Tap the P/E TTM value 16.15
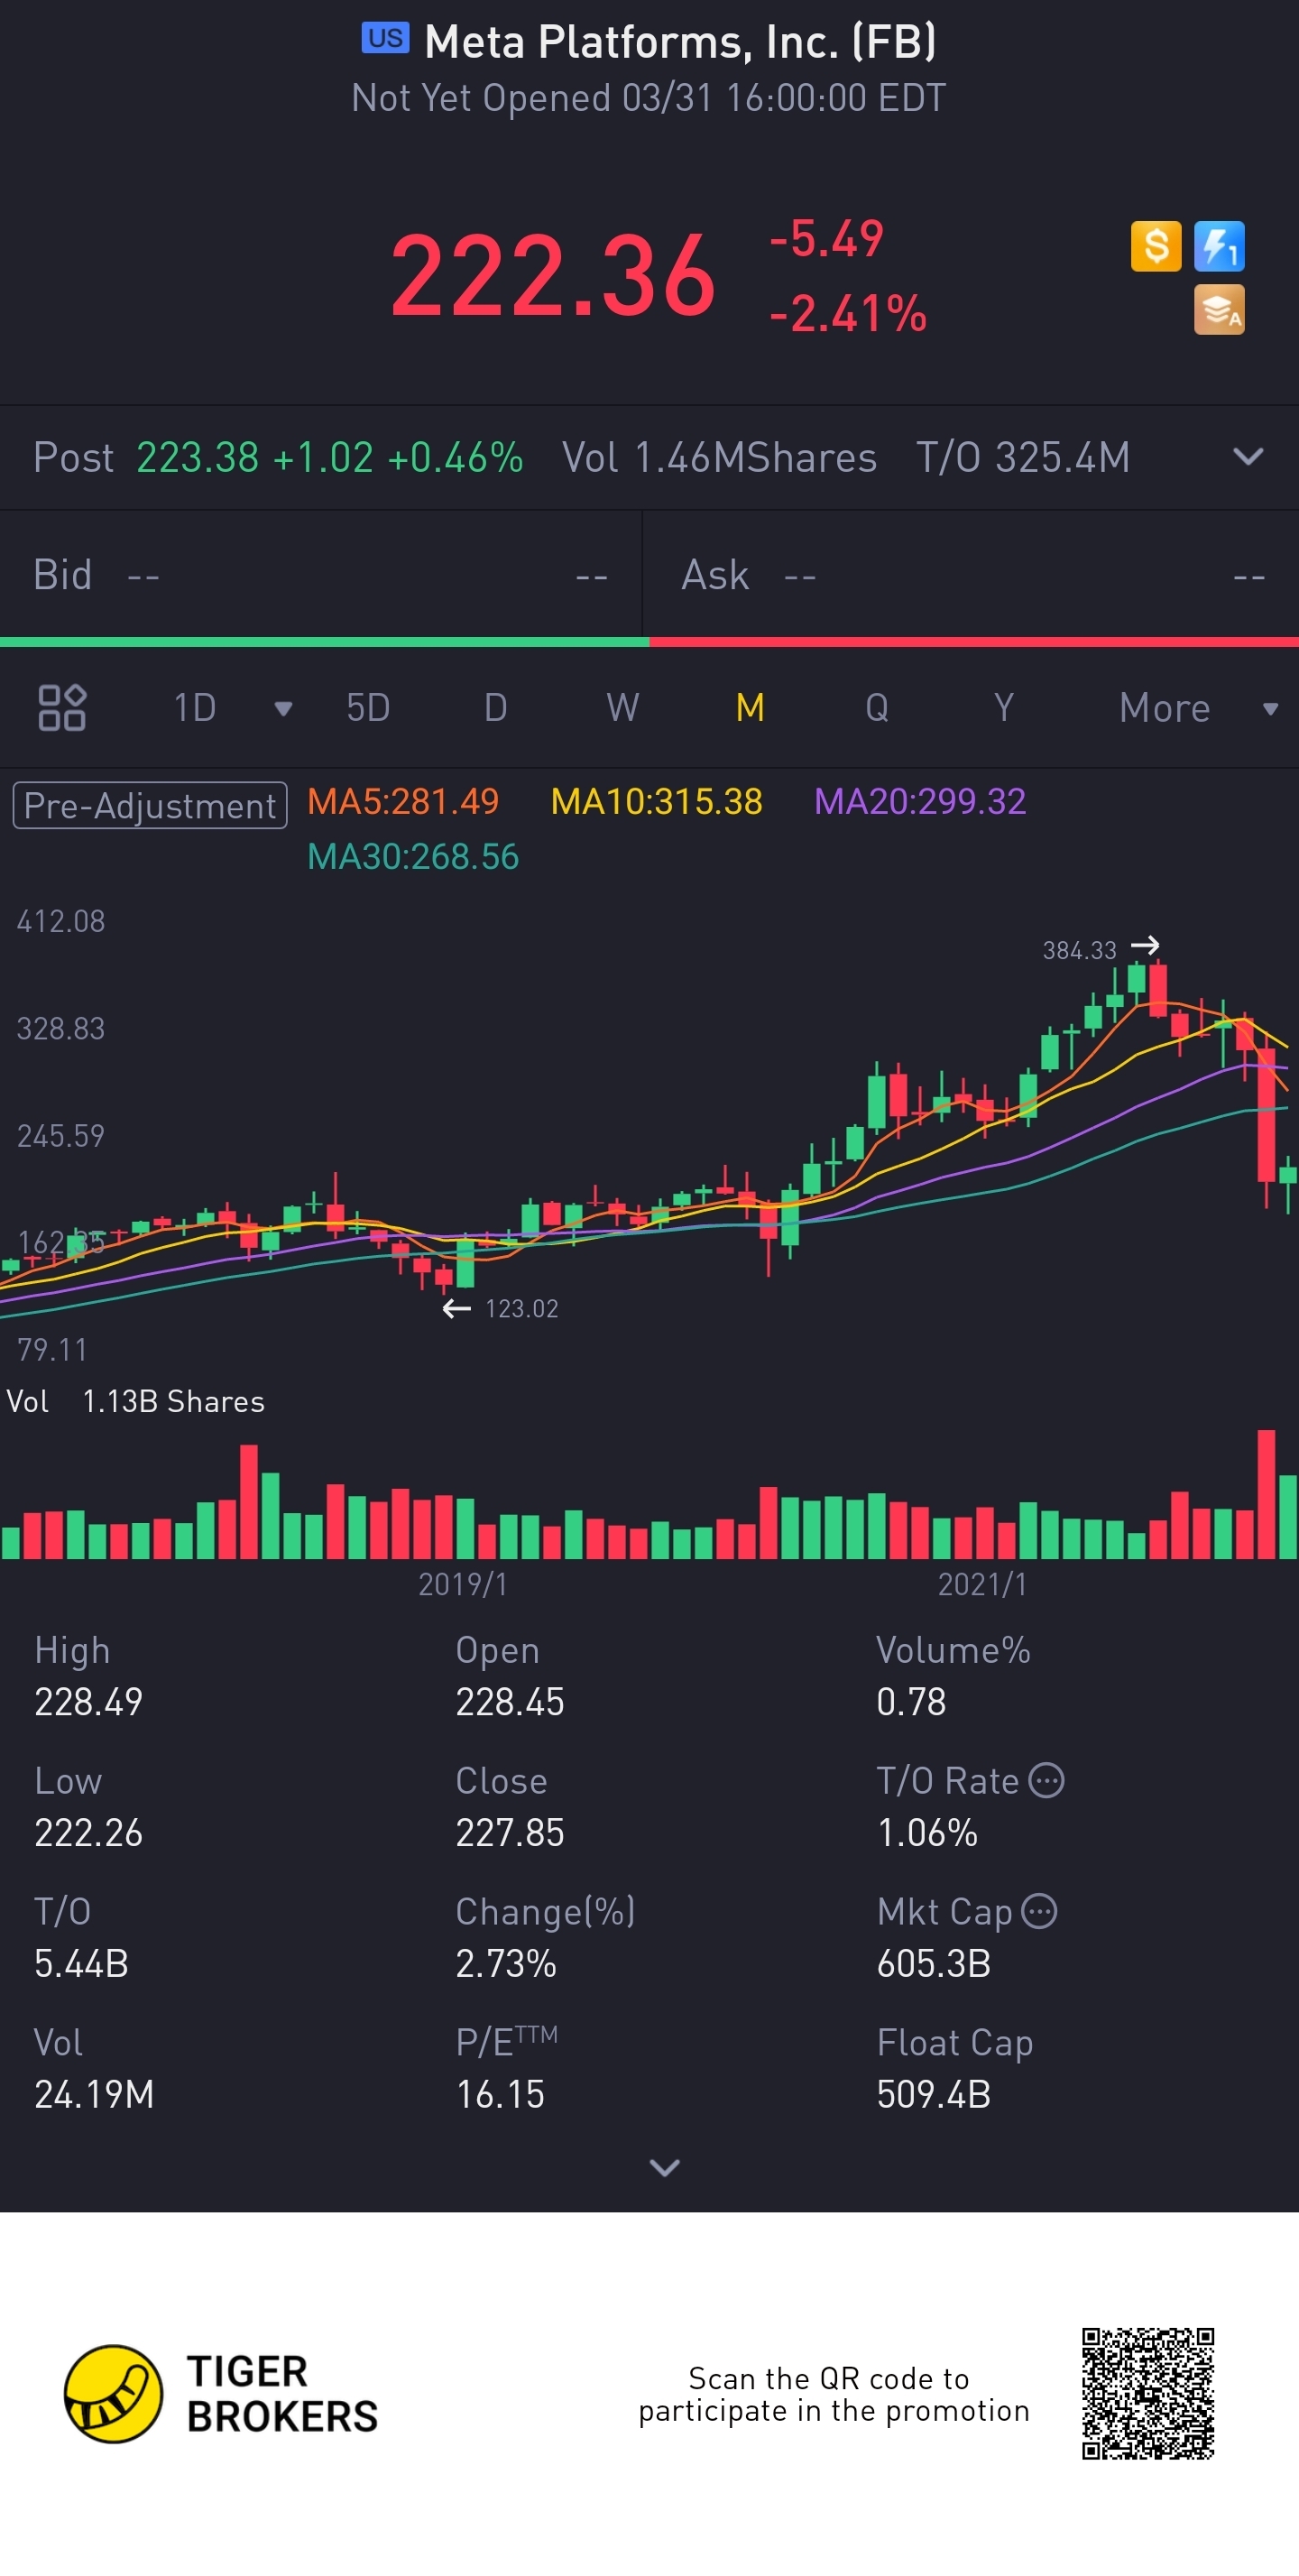This screenshot has width=1299, height=2576. 500,2095
